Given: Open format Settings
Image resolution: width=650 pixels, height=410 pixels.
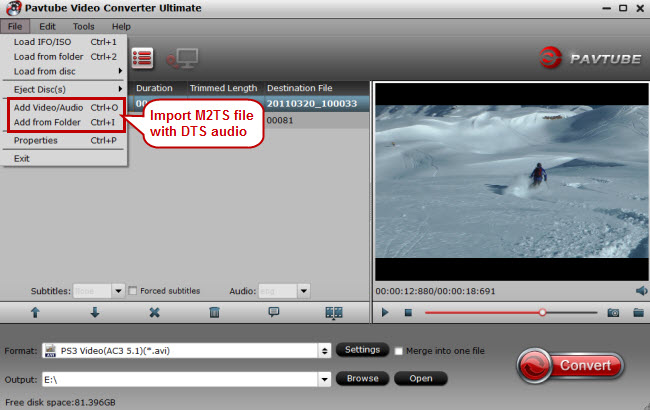Looking at the screenshot, I should tap(362, 350).
